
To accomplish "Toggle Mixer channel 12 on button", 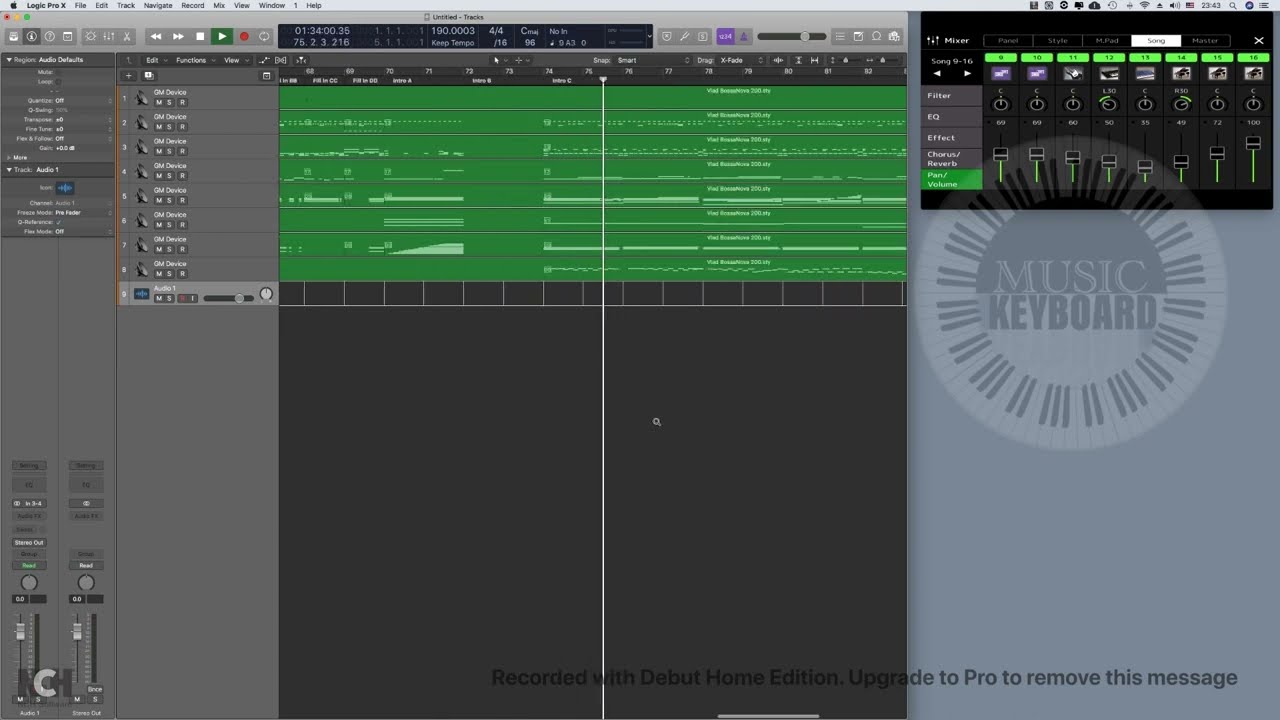I will (x=1109, y=58).
